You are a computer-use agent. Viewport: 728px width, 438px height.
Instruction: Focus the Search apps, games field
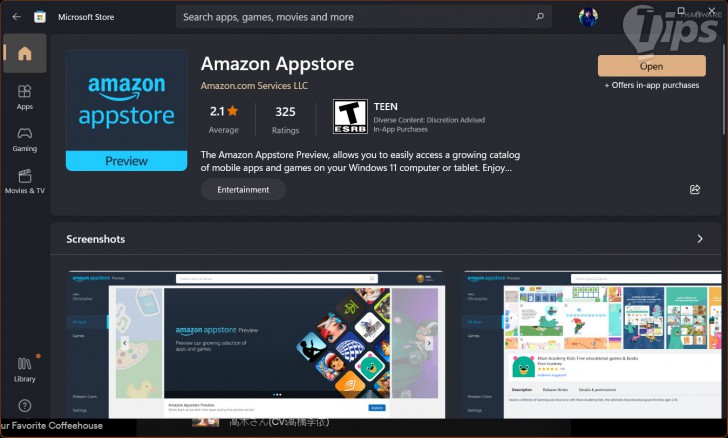364,17
